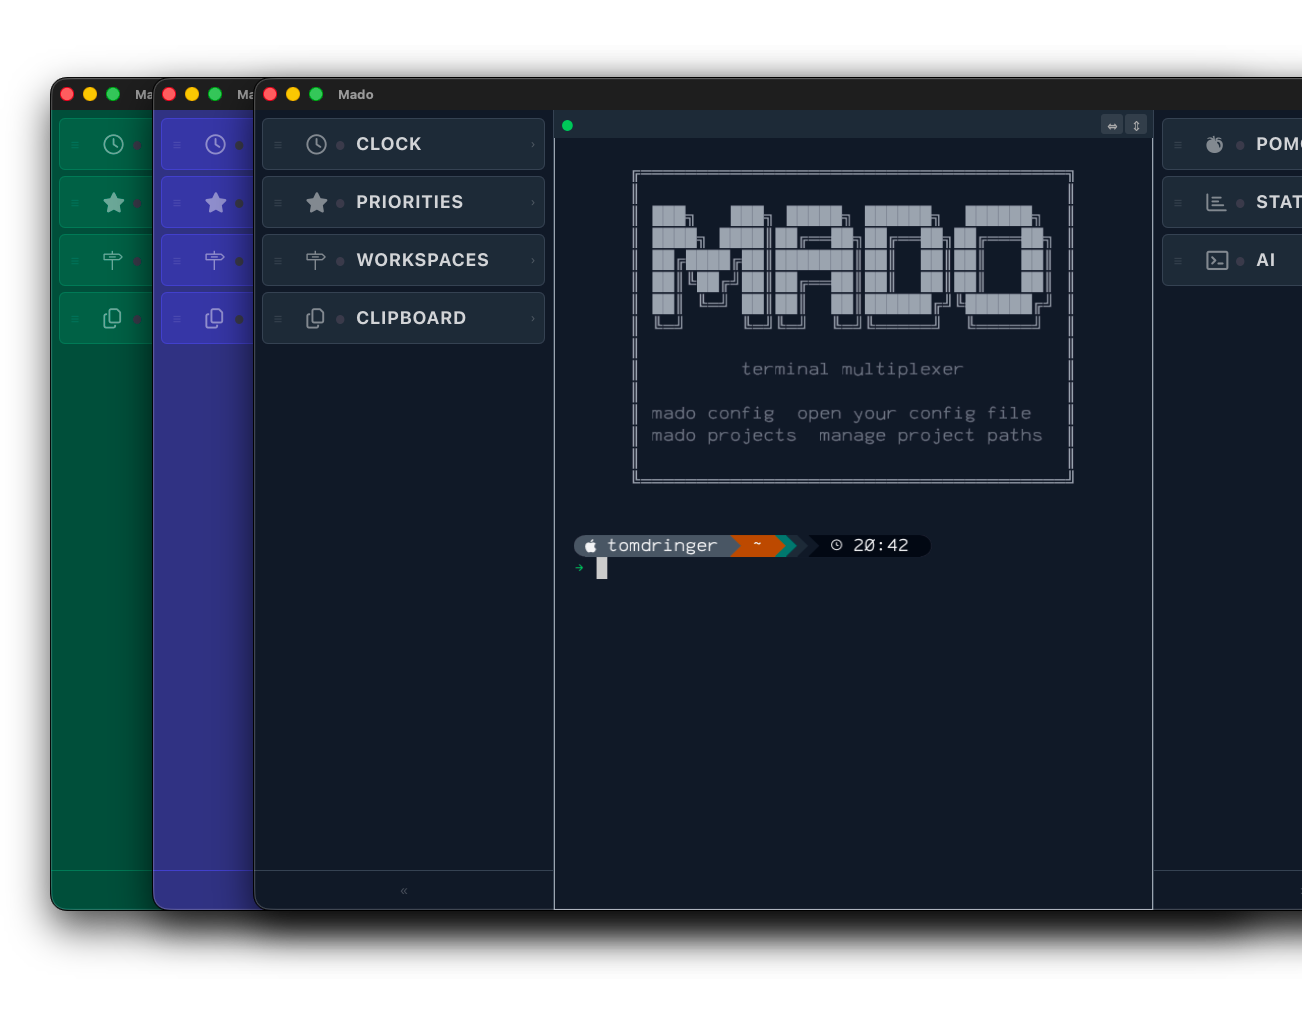
Task: Click the signpost icon beside WORKSPACES
Action: (316, 260)
